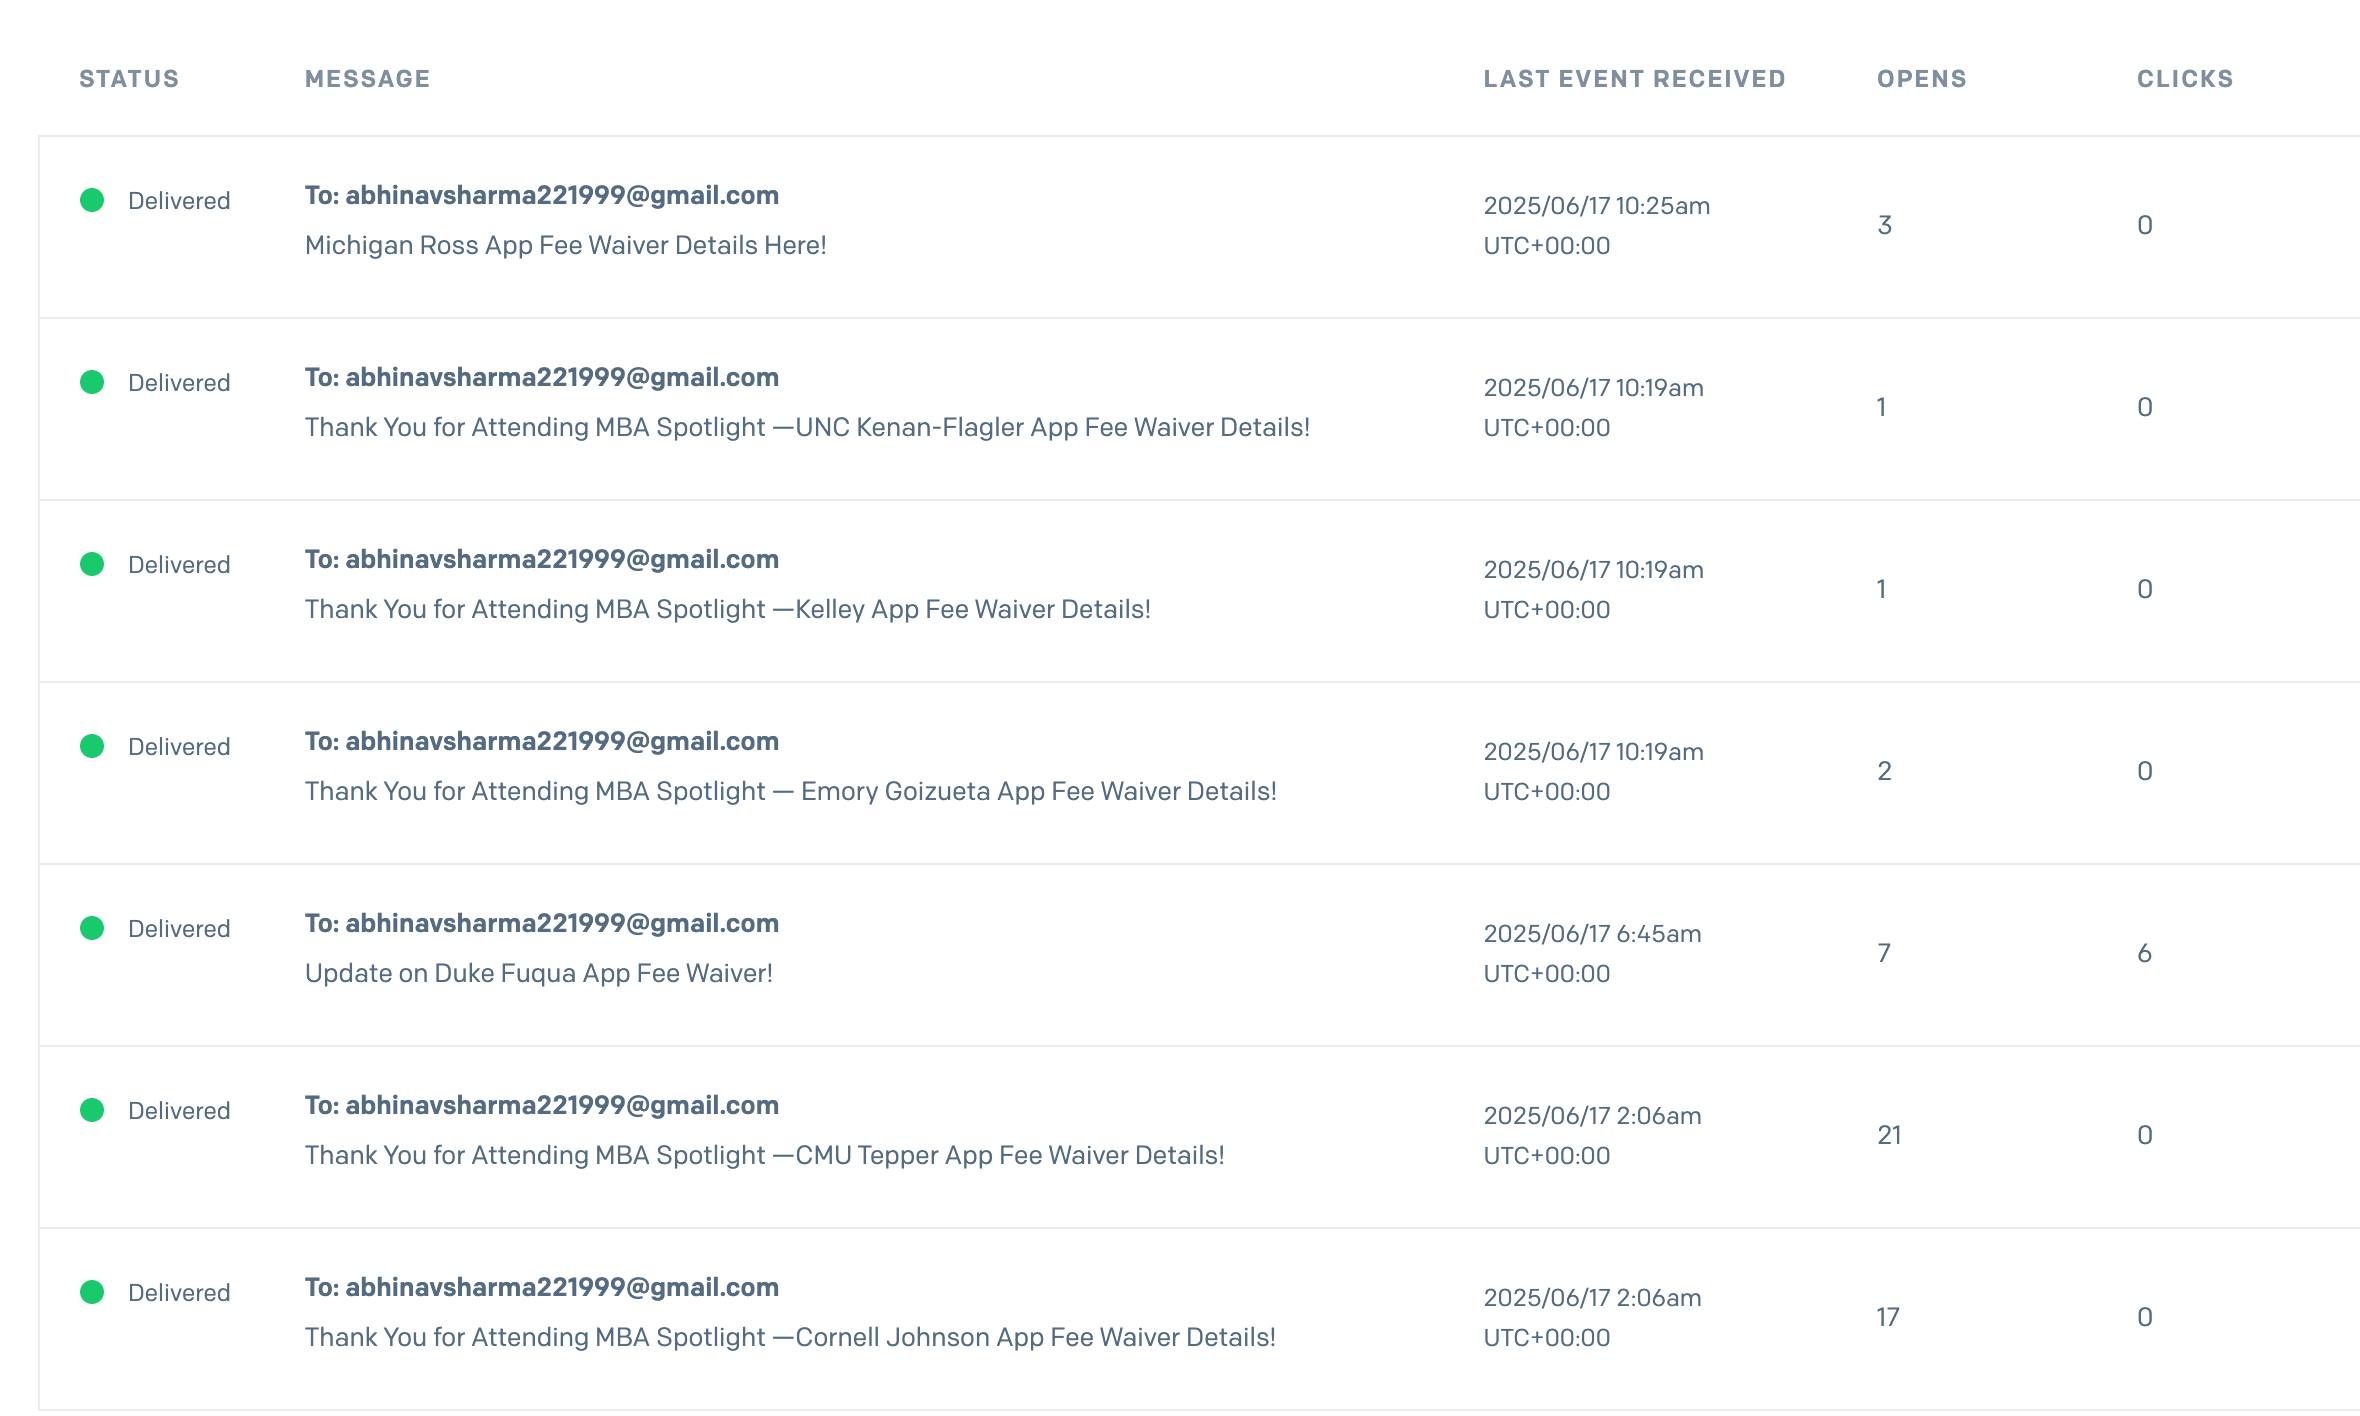Open Cornell Johnson App Fee Waiver message
This screenshot has height=1416, width=2360.
tap(790, 1337)
